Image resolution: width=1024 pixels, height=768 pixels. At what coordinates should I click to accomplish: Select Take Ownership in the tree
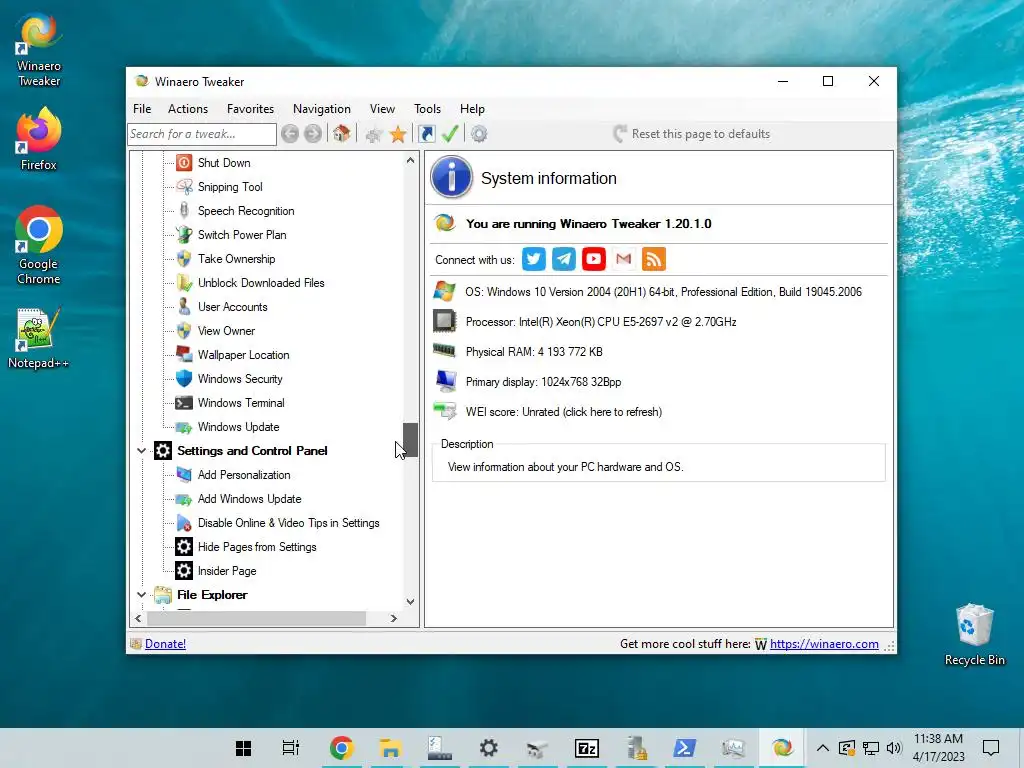pos(236,259)
